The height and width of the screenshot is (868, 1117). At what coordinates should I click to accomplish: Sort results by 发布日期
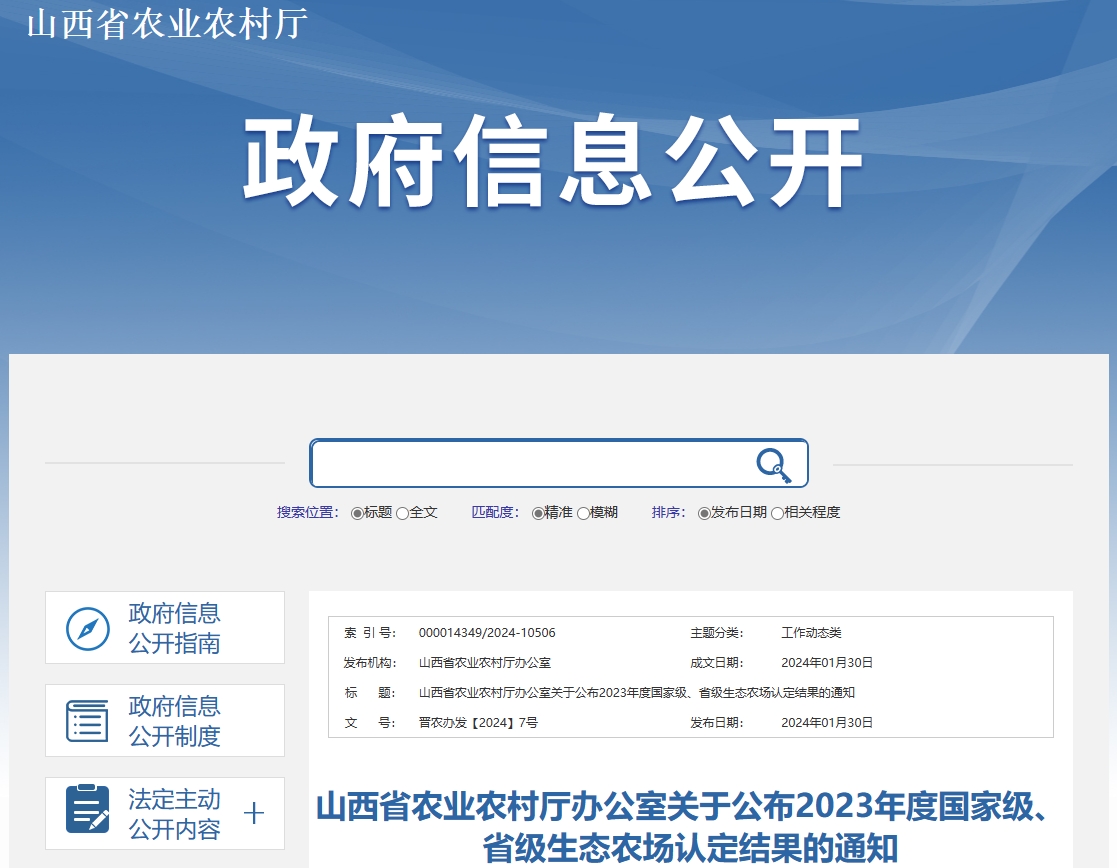(x=704, y=513)
